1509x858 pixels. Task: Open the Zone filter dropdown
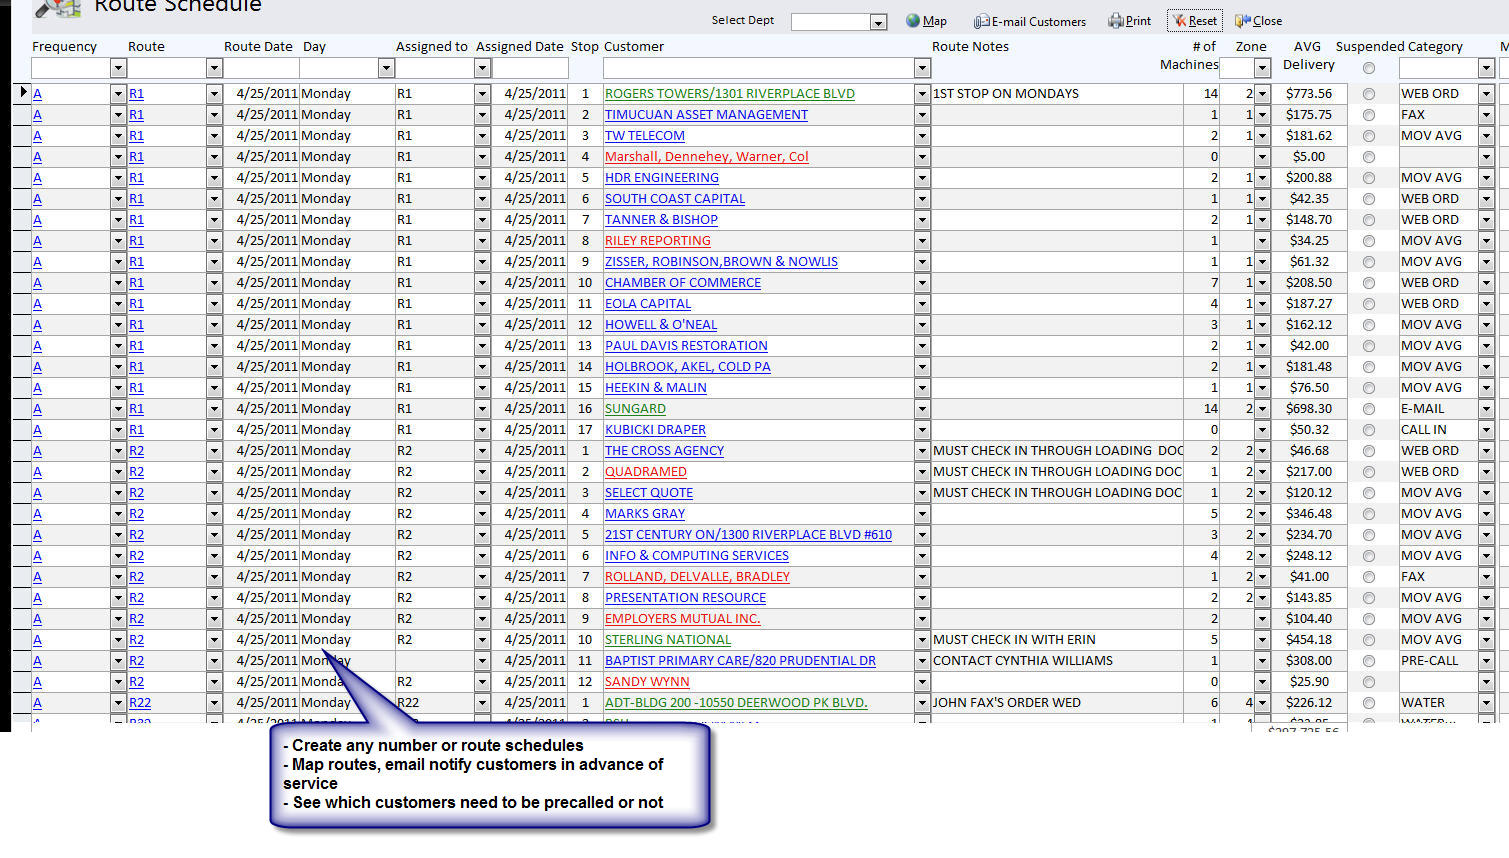(1262, 68)
